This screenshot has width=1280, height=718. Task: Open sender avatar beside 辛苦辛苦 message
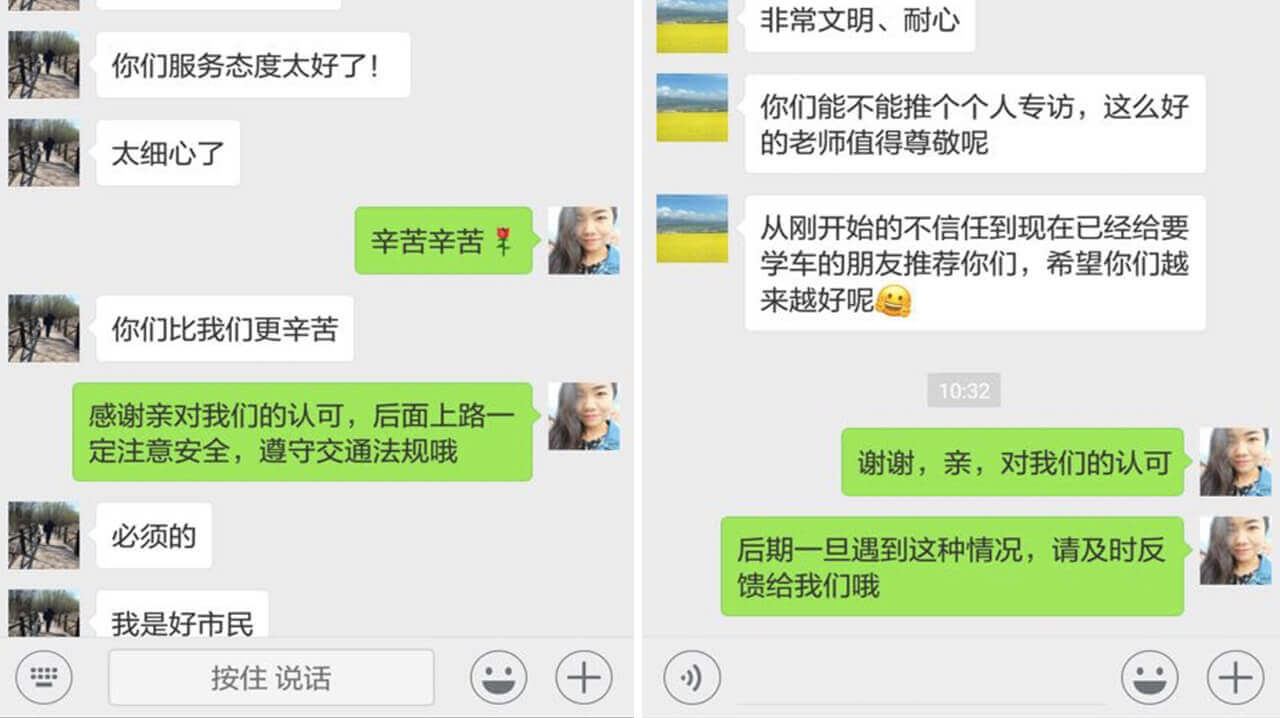584,241
